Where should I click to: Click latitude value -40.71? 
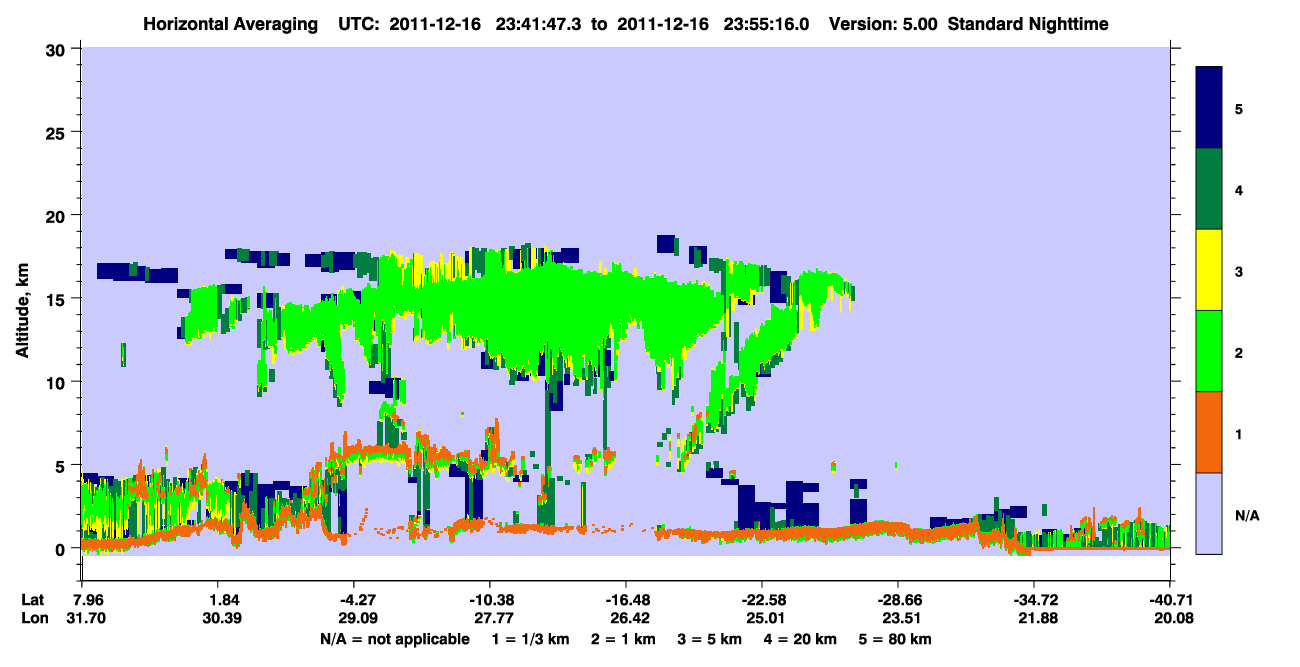pos(1170,600)
